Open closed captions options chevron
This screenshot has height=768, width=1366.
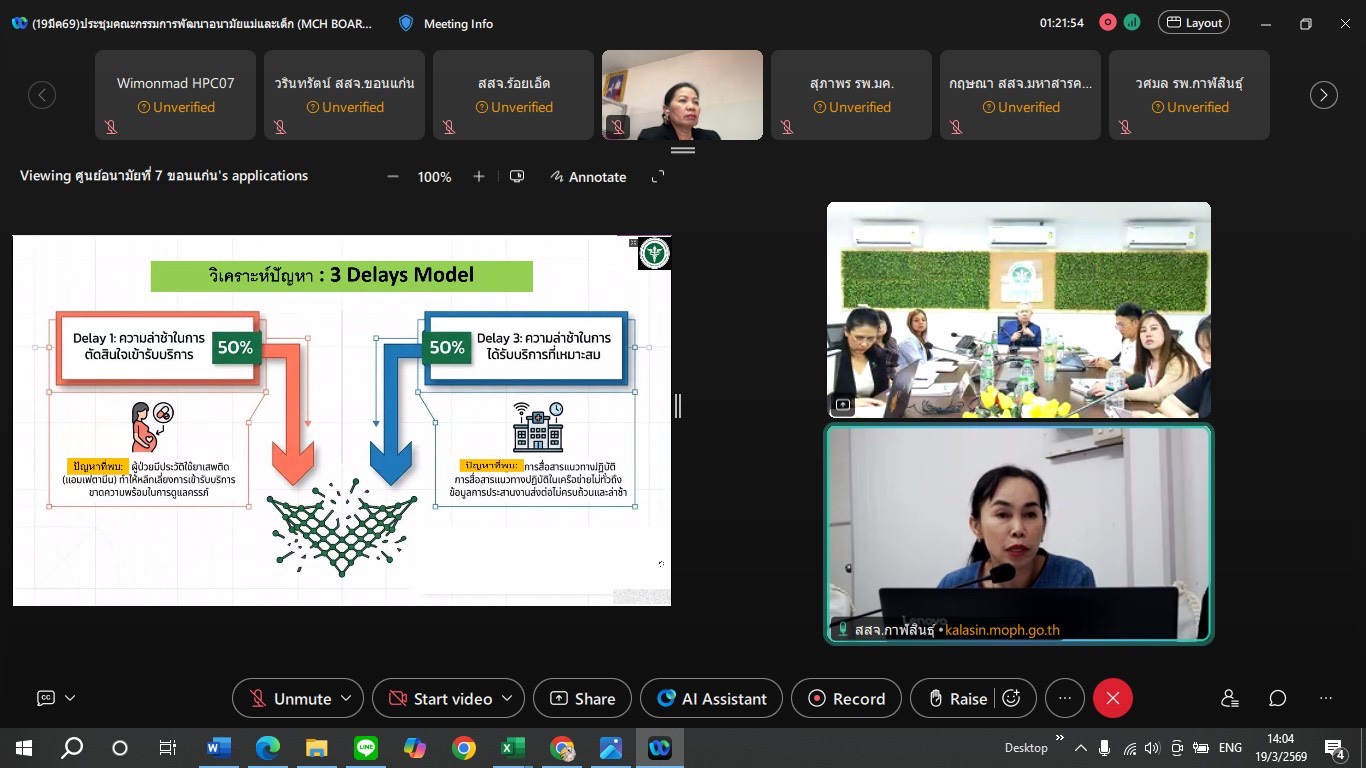coord(70,699)
